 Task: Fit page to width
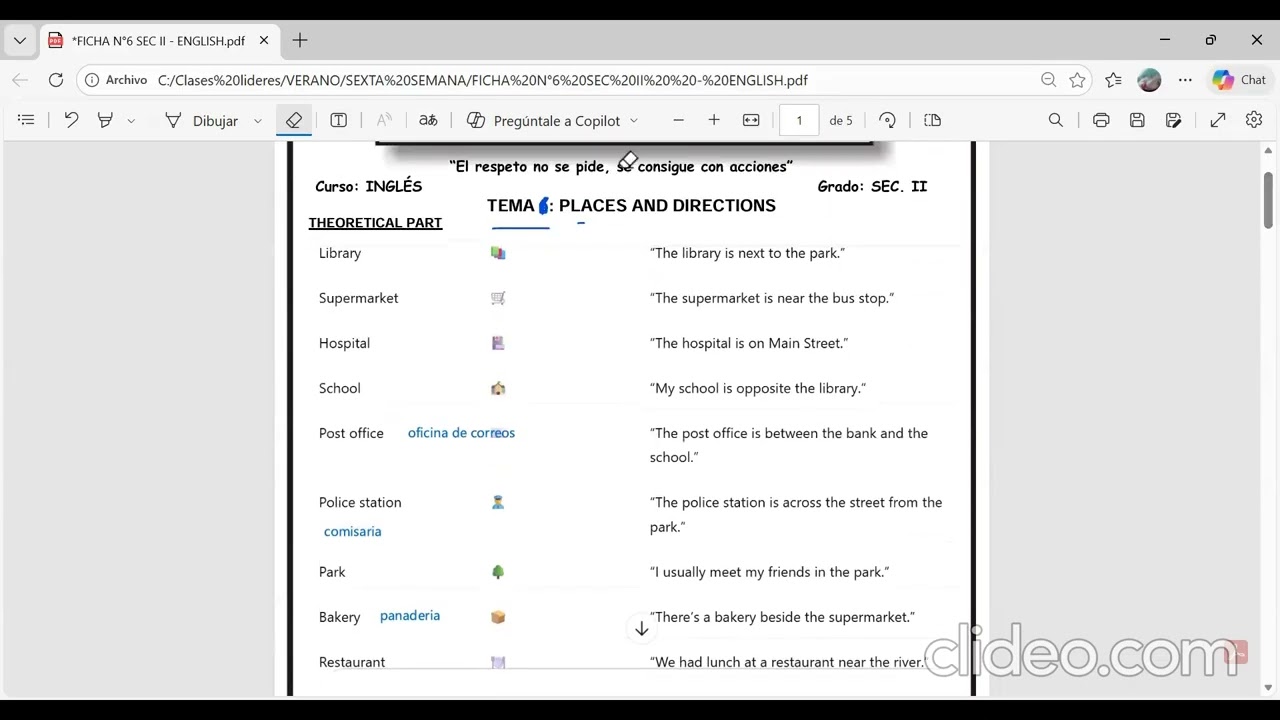(x=751, y=120)
